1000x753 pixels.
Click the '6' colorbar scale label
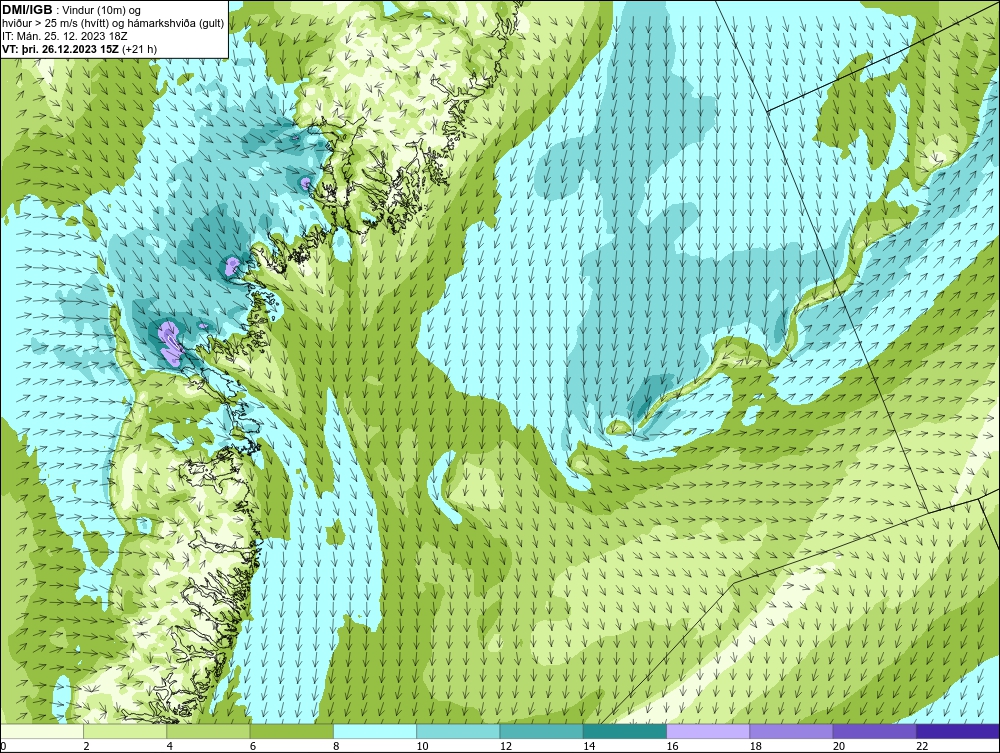point(253,747)
